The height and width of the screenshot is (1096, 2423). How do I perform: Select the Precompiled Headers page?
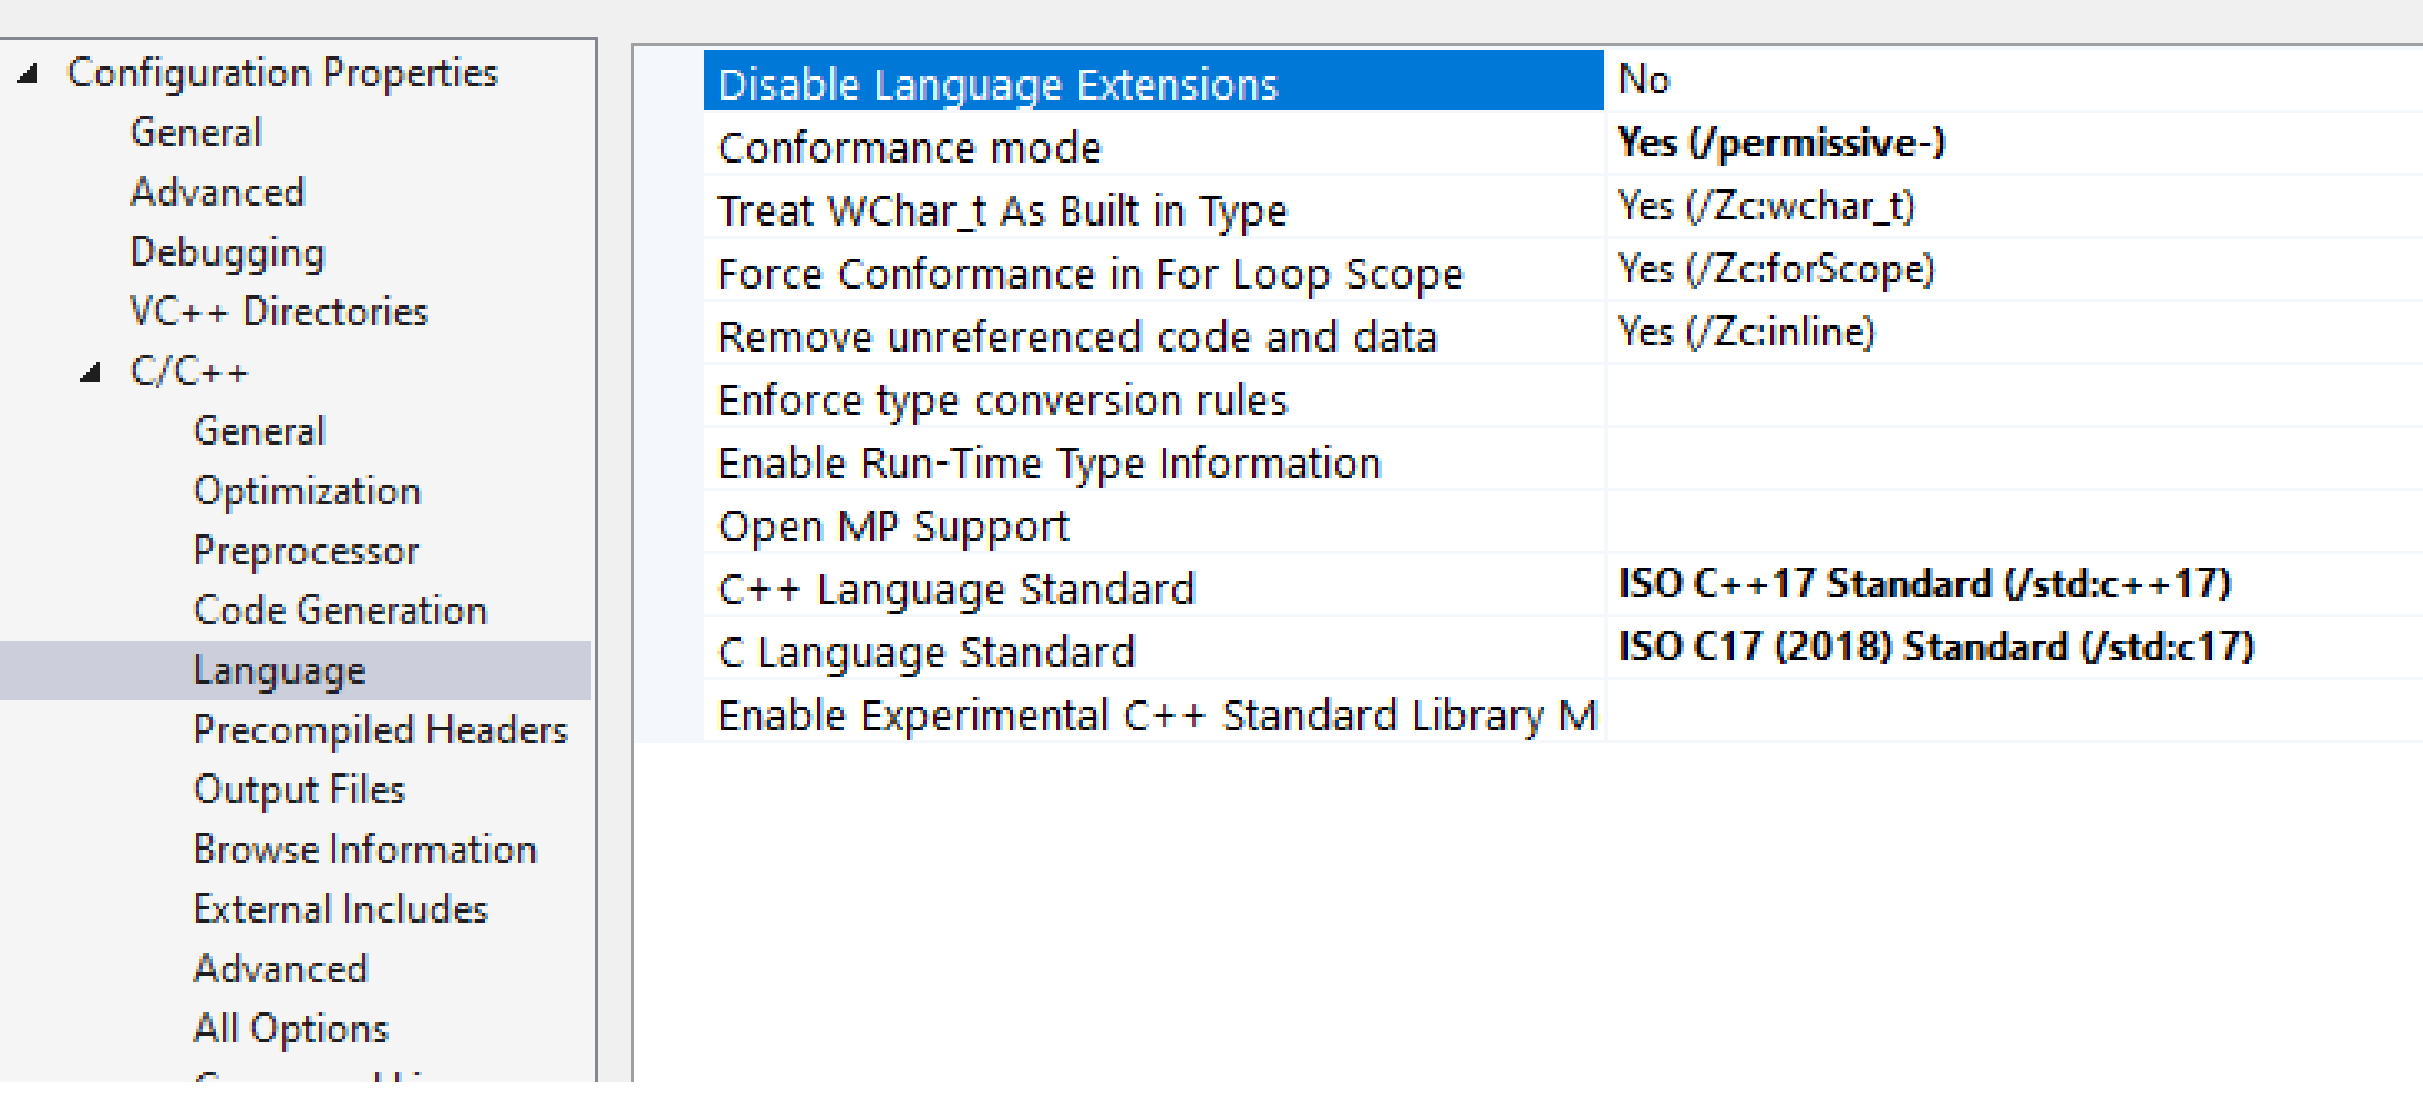(381, 730)
